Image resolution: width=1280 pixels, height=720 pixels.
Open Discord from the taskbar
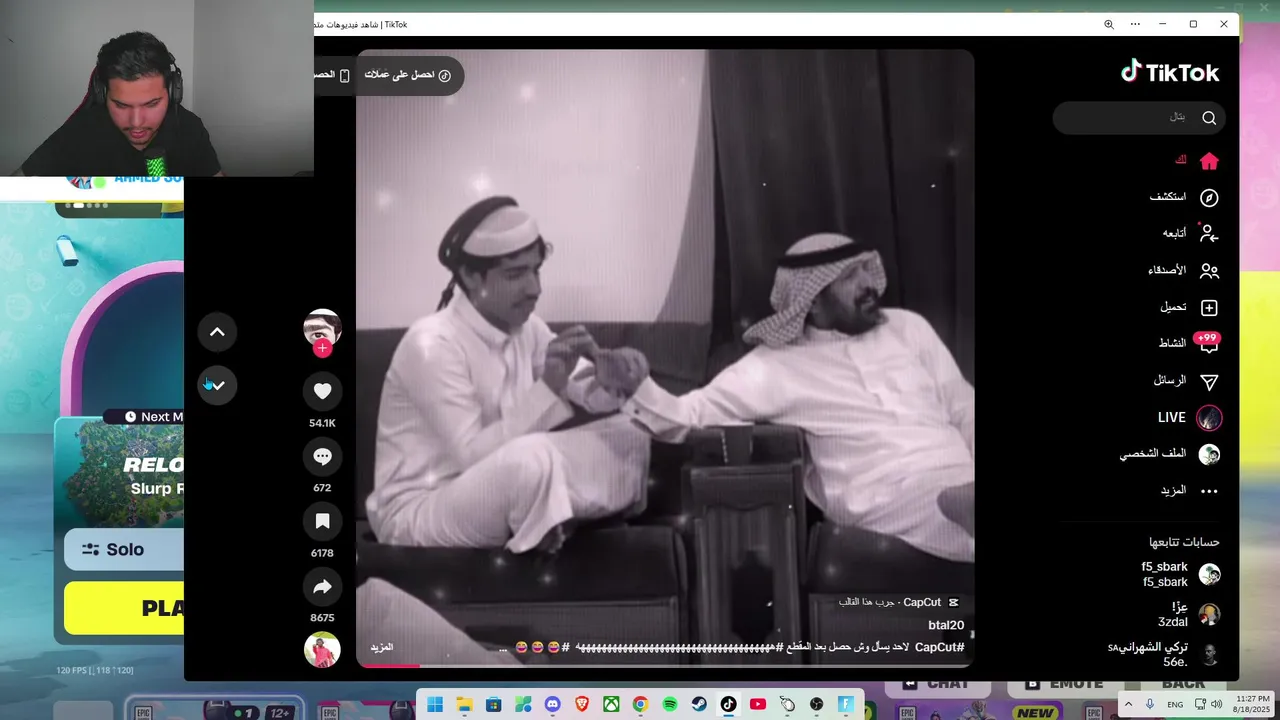[x=553, y=704]
